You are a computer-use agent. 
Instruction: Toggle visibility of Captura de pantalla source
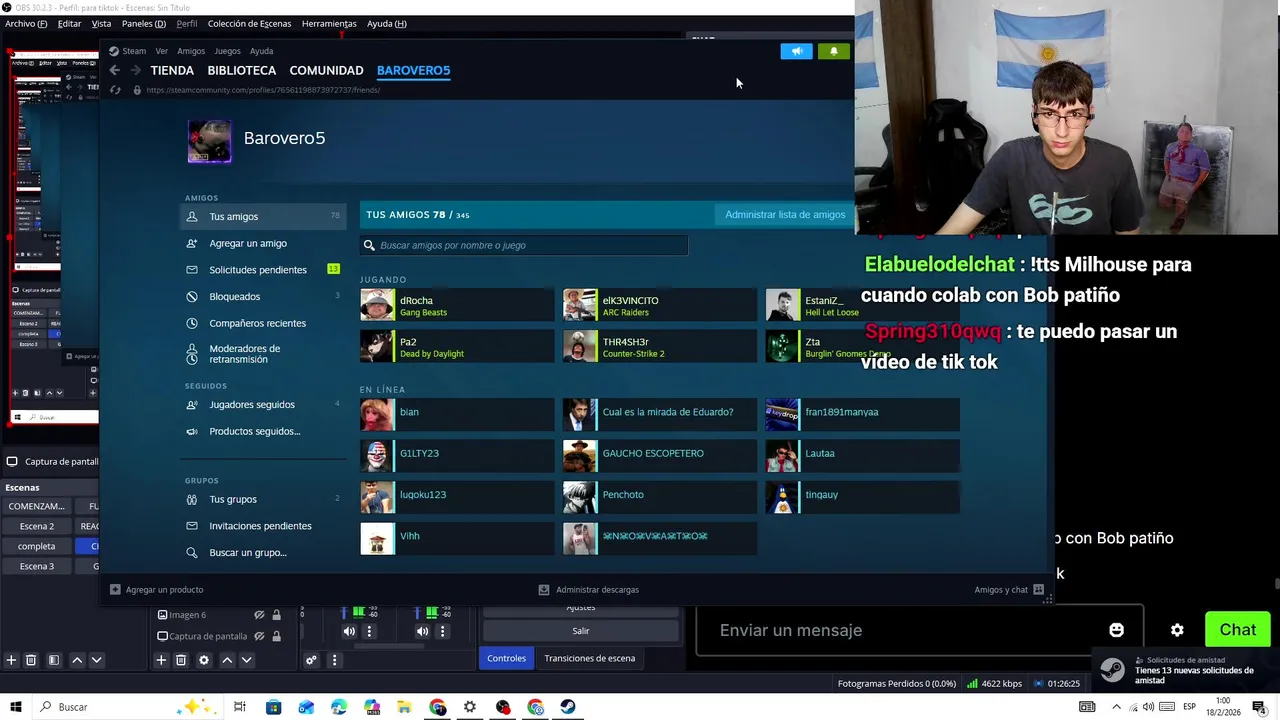[259, 636]
